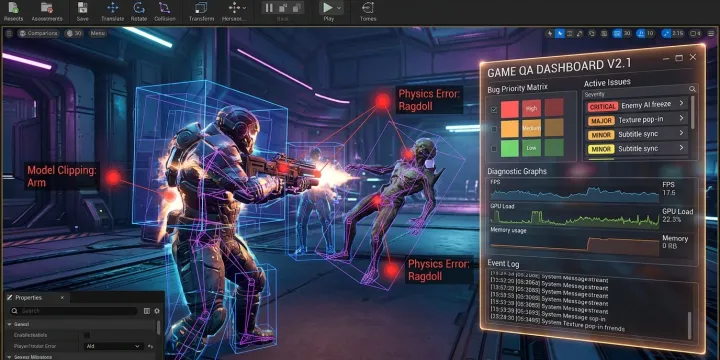
Task: Open the Comparions viewport mode pill
Action: coord(39,34)
